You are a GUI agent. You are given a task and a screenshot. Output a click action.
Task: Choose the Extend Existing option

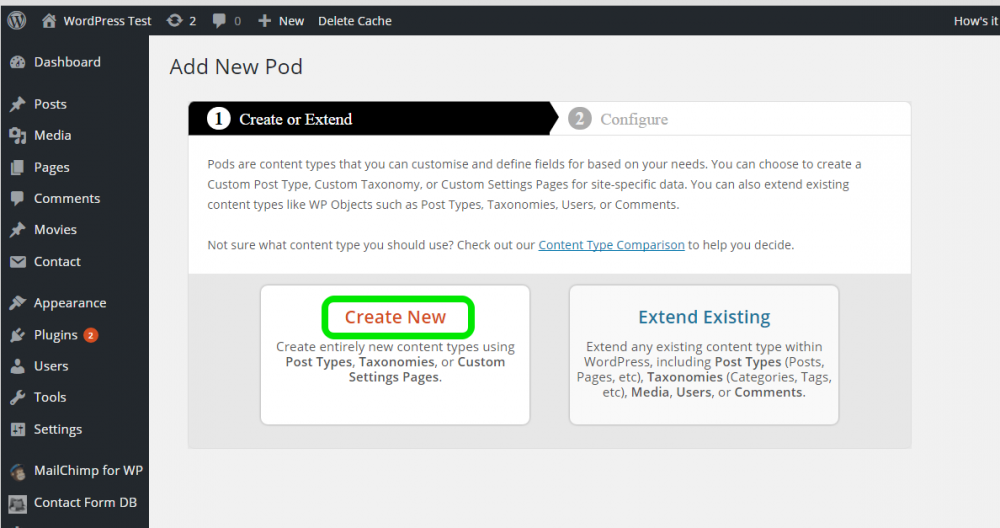[x=704, y=317]
